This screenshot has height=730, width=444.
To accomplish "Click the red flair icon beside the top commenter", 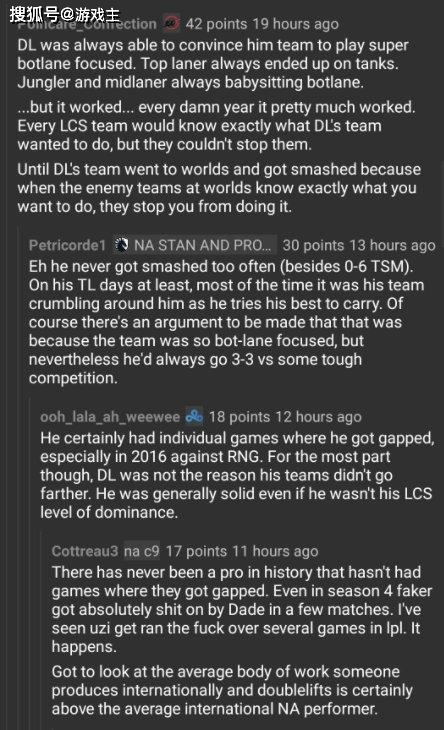I will pos(172,23).
